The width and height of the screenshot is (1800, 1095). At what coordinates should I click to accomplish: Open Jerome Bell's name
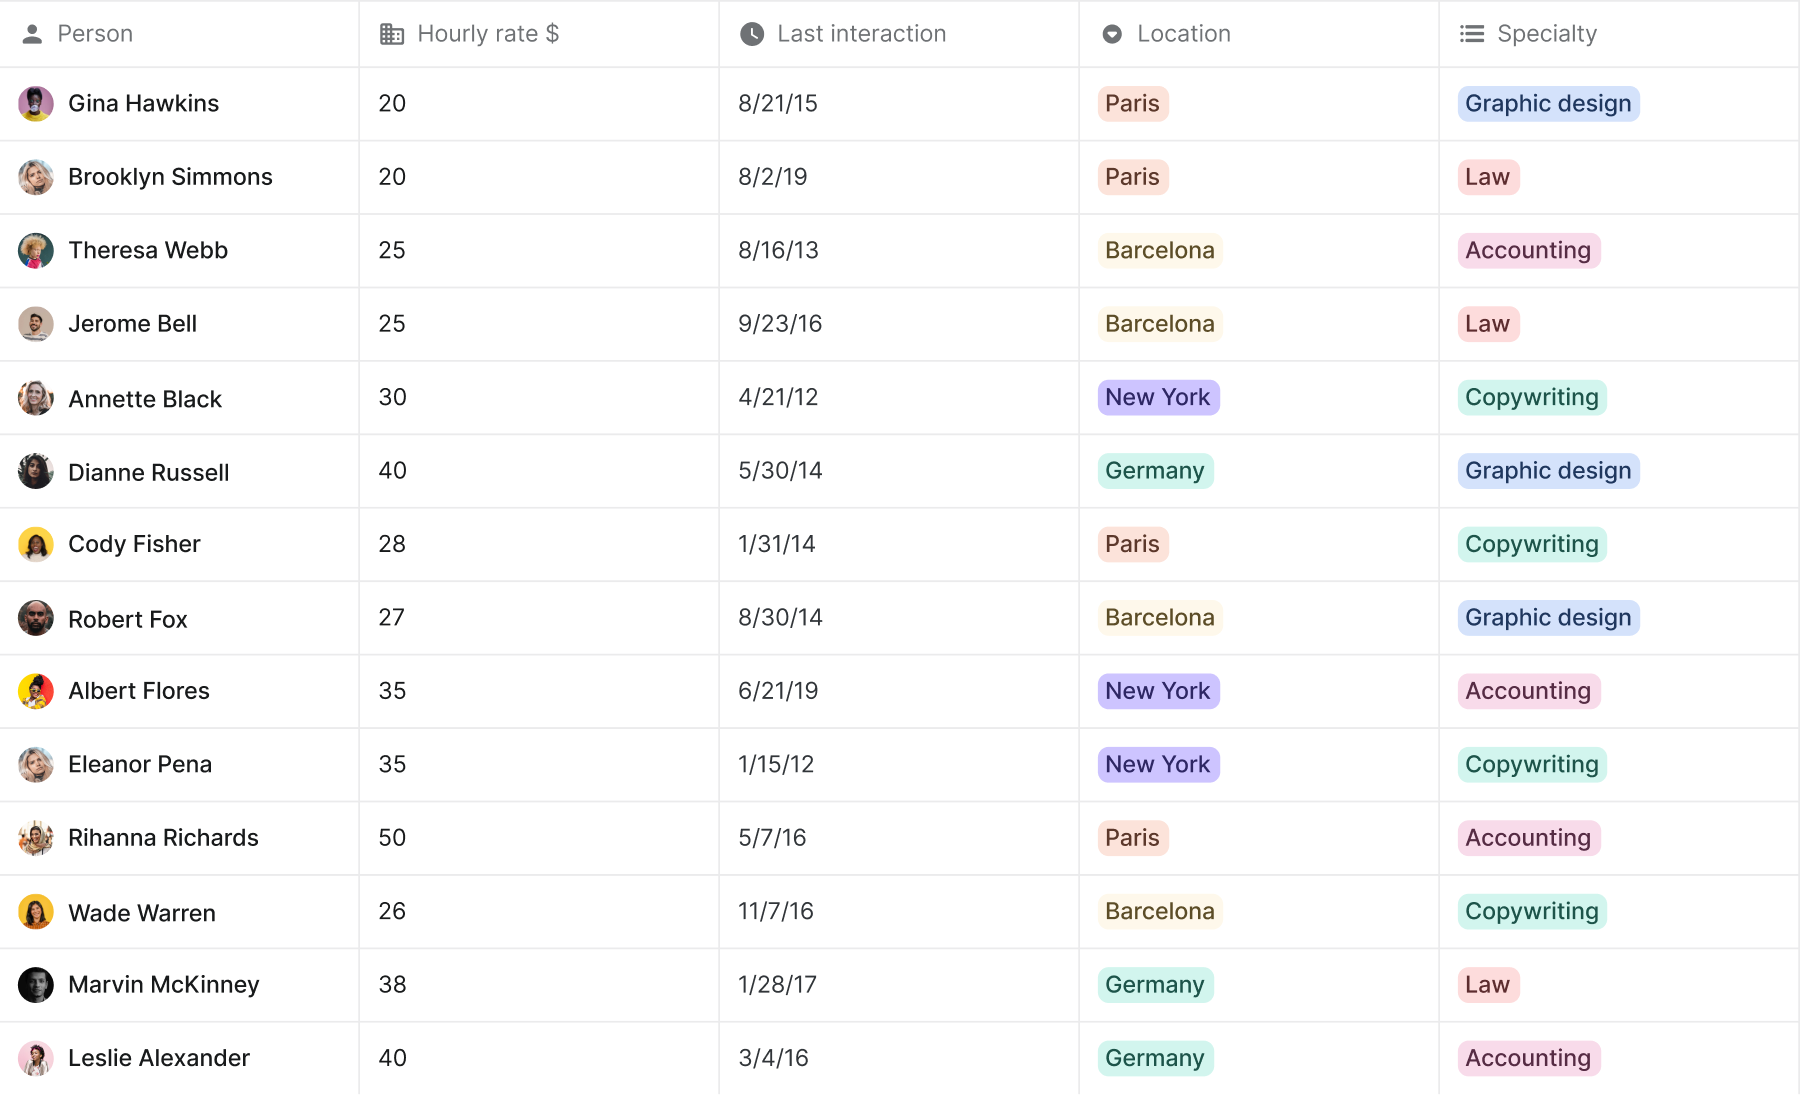(x=132, y=324)
